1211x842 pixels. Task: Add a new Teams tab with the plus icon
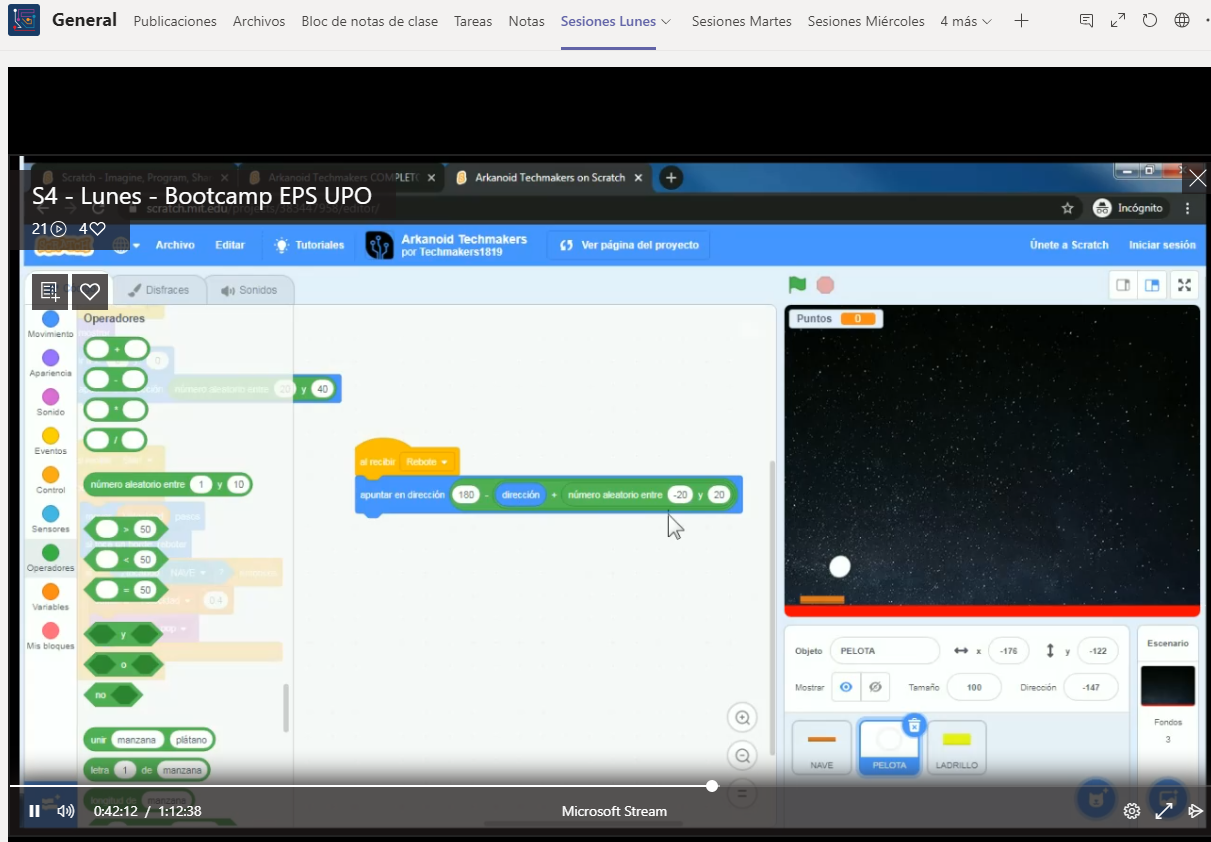(1021, 21)
